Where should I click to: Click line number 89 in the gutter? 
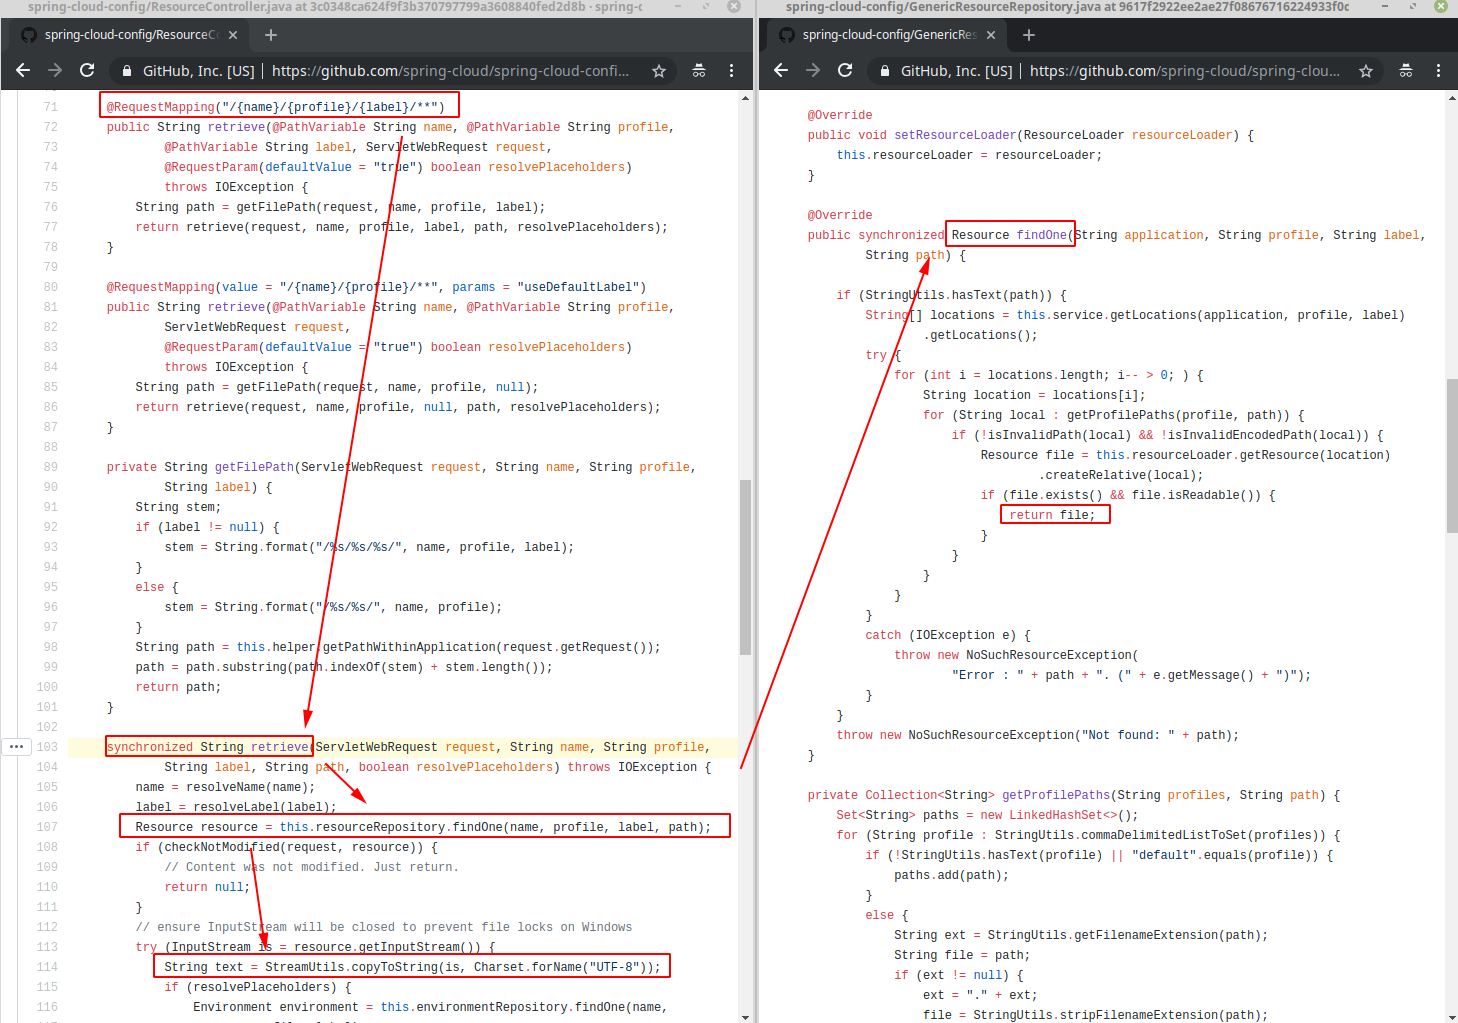coord(51,467)
